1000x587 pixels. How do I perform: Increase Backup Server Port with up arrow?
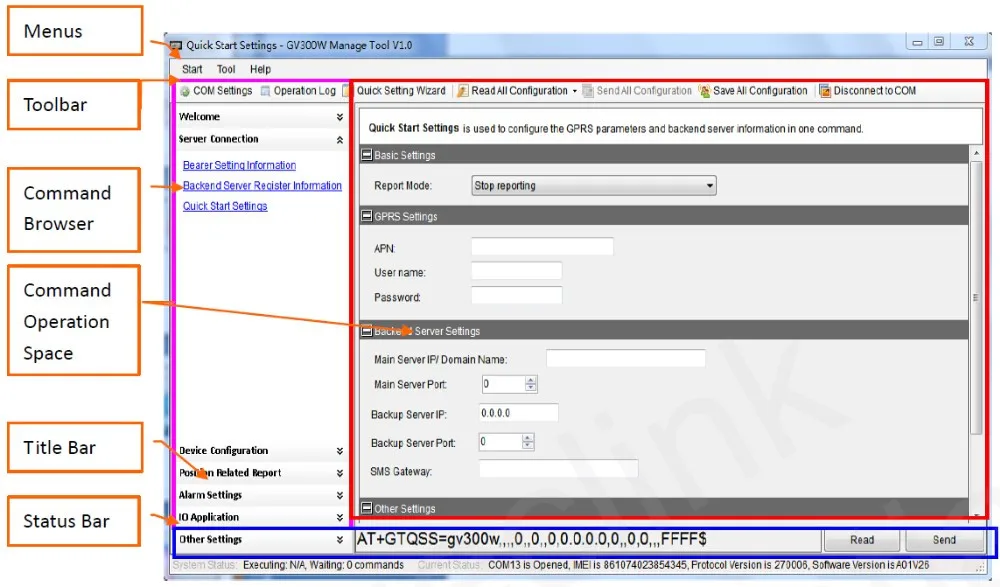(527, 438)
